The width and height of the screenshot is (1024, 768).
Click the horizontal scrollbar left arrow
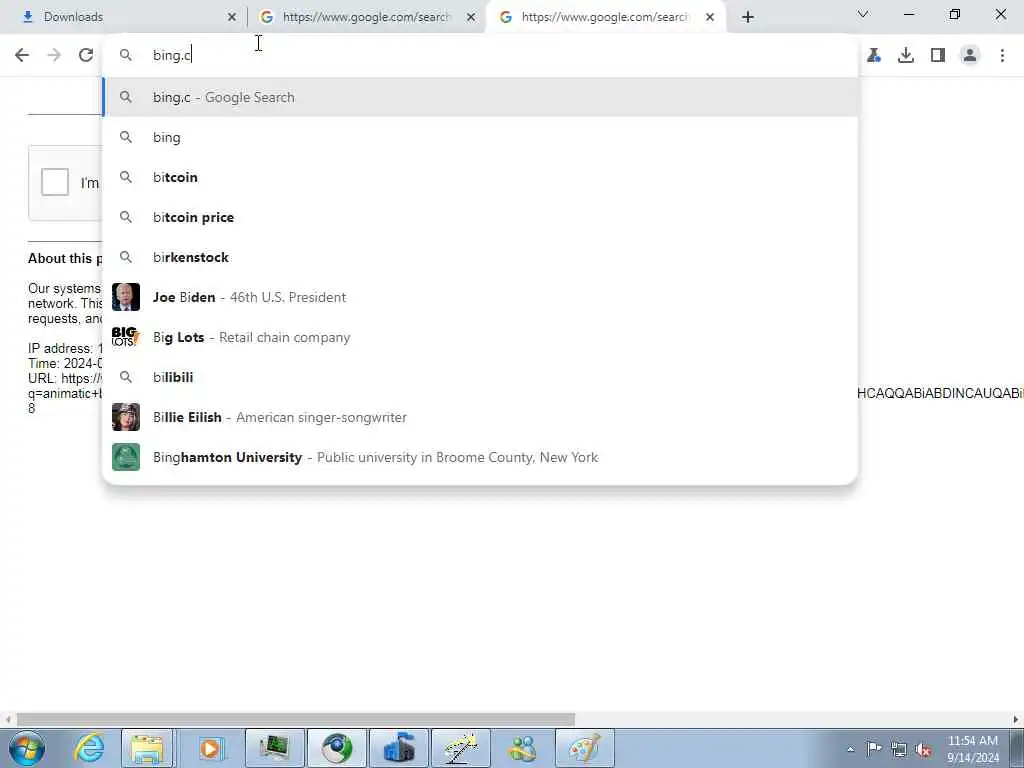click(x=7, y=720)
